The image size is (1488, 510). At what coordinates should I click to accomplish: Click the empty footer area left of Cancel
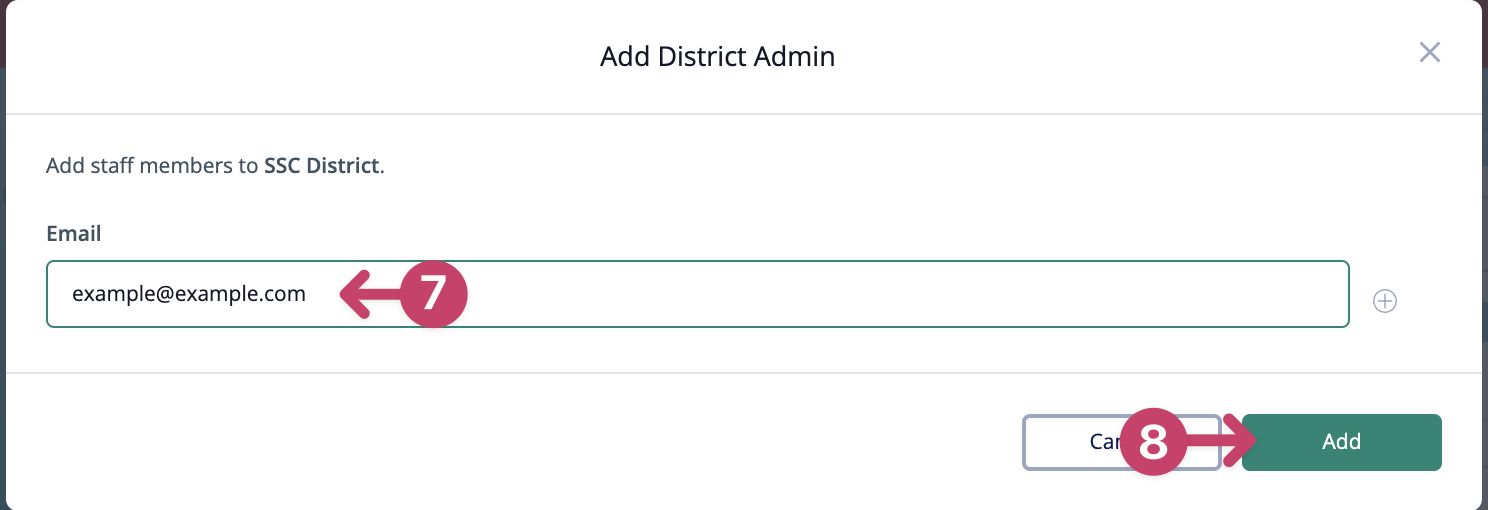[x=500, y=442]
